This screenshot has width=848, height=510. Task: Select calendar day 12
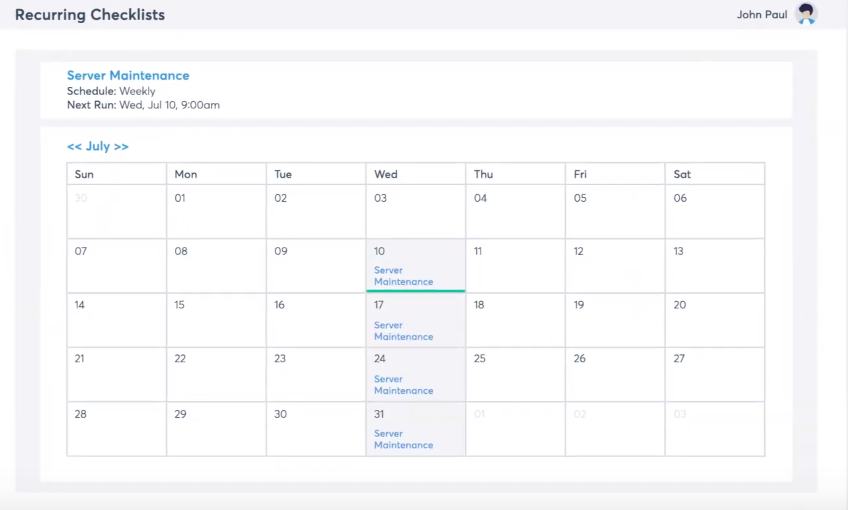pyautogui.click(x=615, y=266)
